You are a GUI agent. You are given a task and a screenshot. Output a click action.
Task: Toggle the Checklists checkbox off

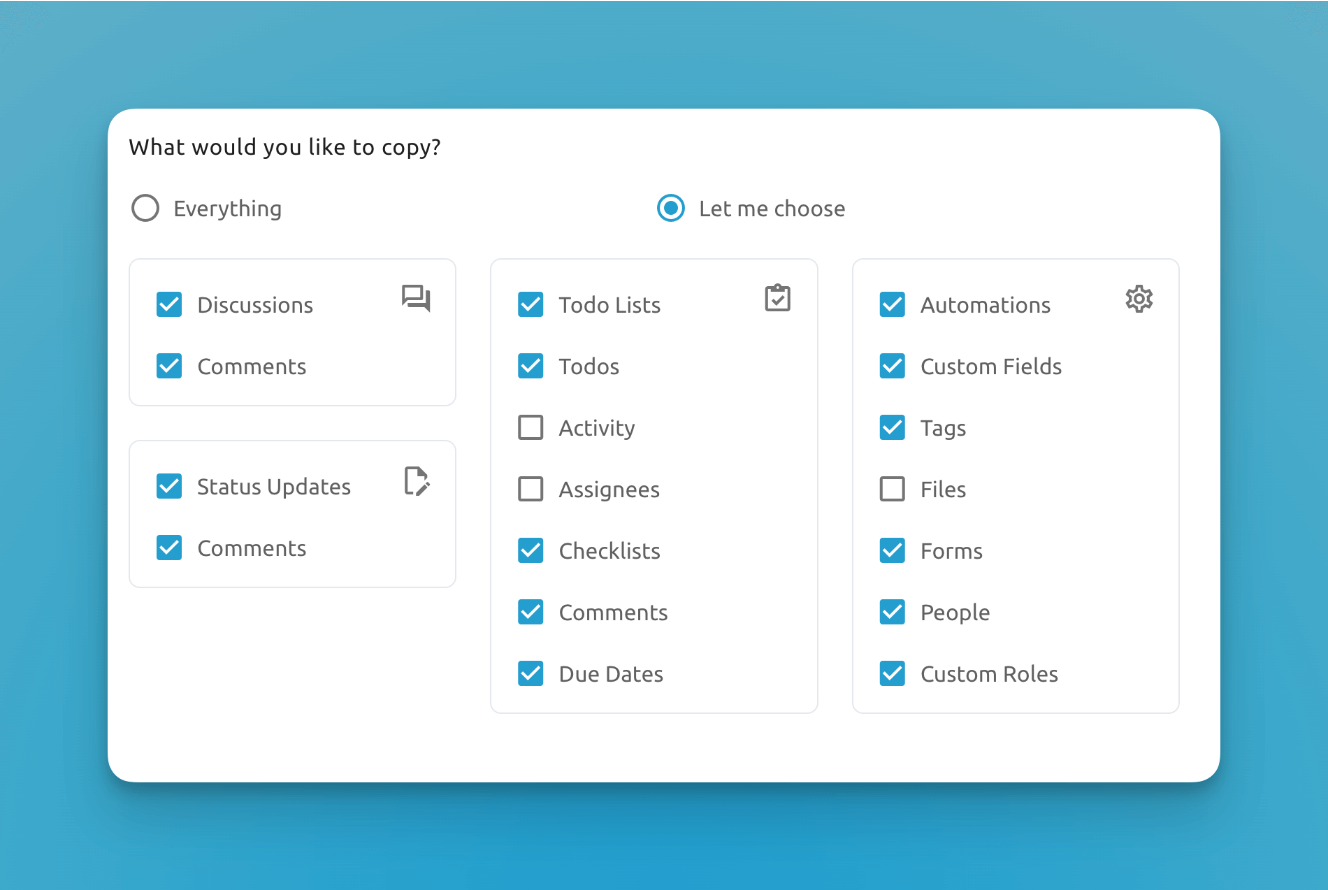tap(531, 551)
